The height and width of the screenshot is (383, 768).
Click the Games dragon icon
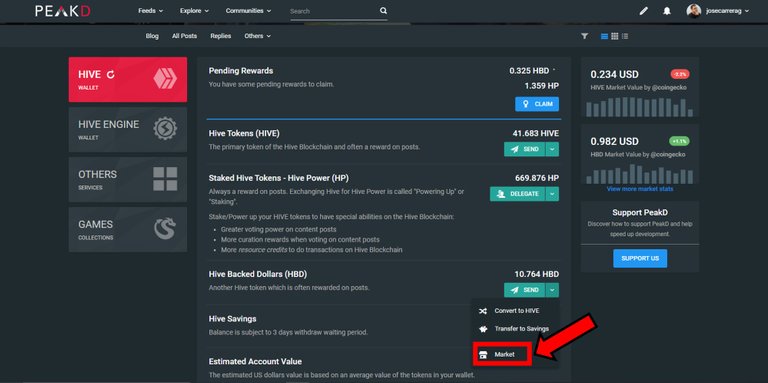(165, 229)
